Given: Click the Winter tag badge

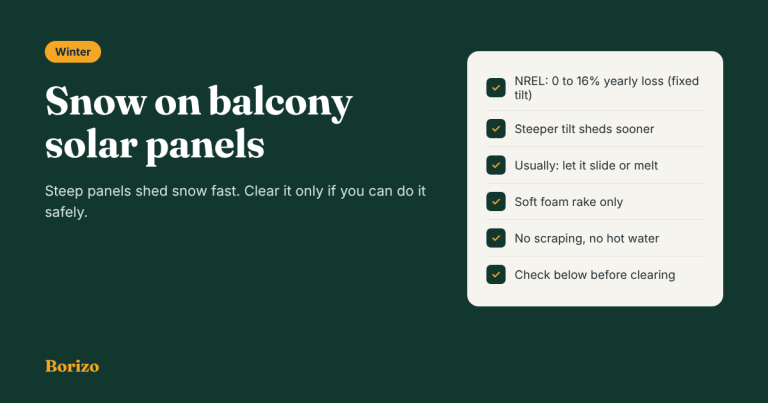Looking at the screenshot, I should coord(73,52).
